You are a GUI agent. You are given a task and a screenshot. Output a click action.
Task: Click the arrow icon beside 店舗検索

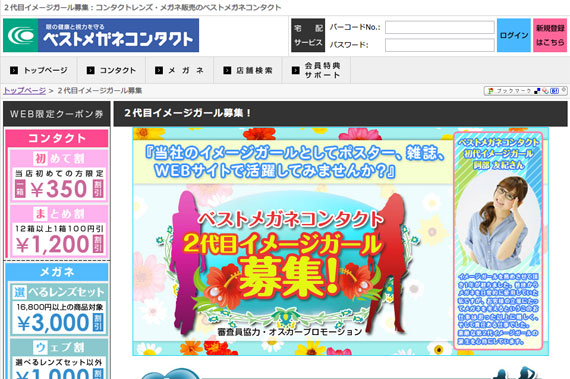227,70
